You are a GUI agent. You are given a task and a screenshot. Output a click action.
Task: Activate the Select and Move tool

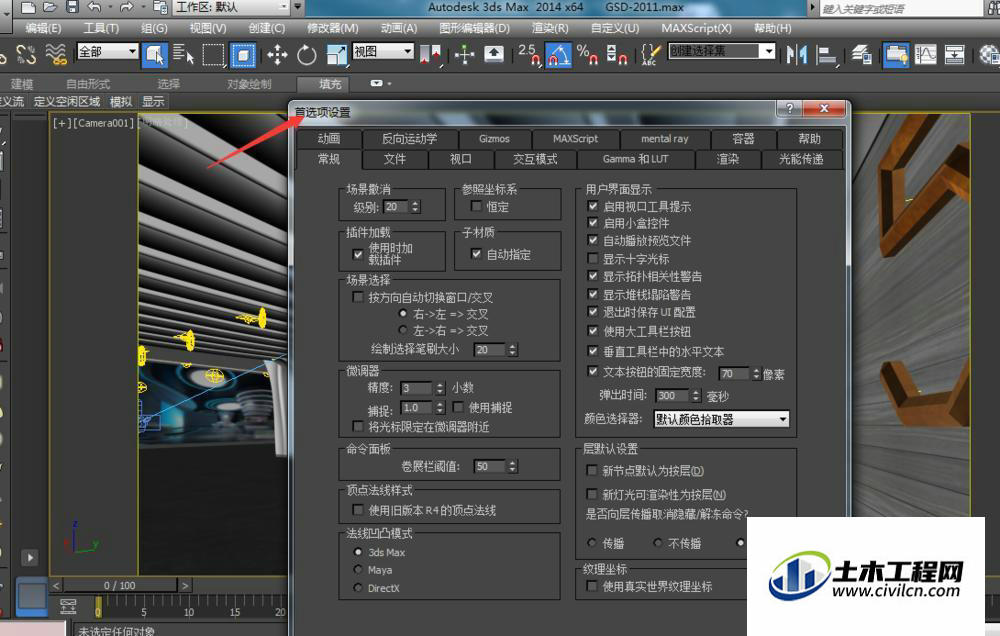(x=277, y=55)
